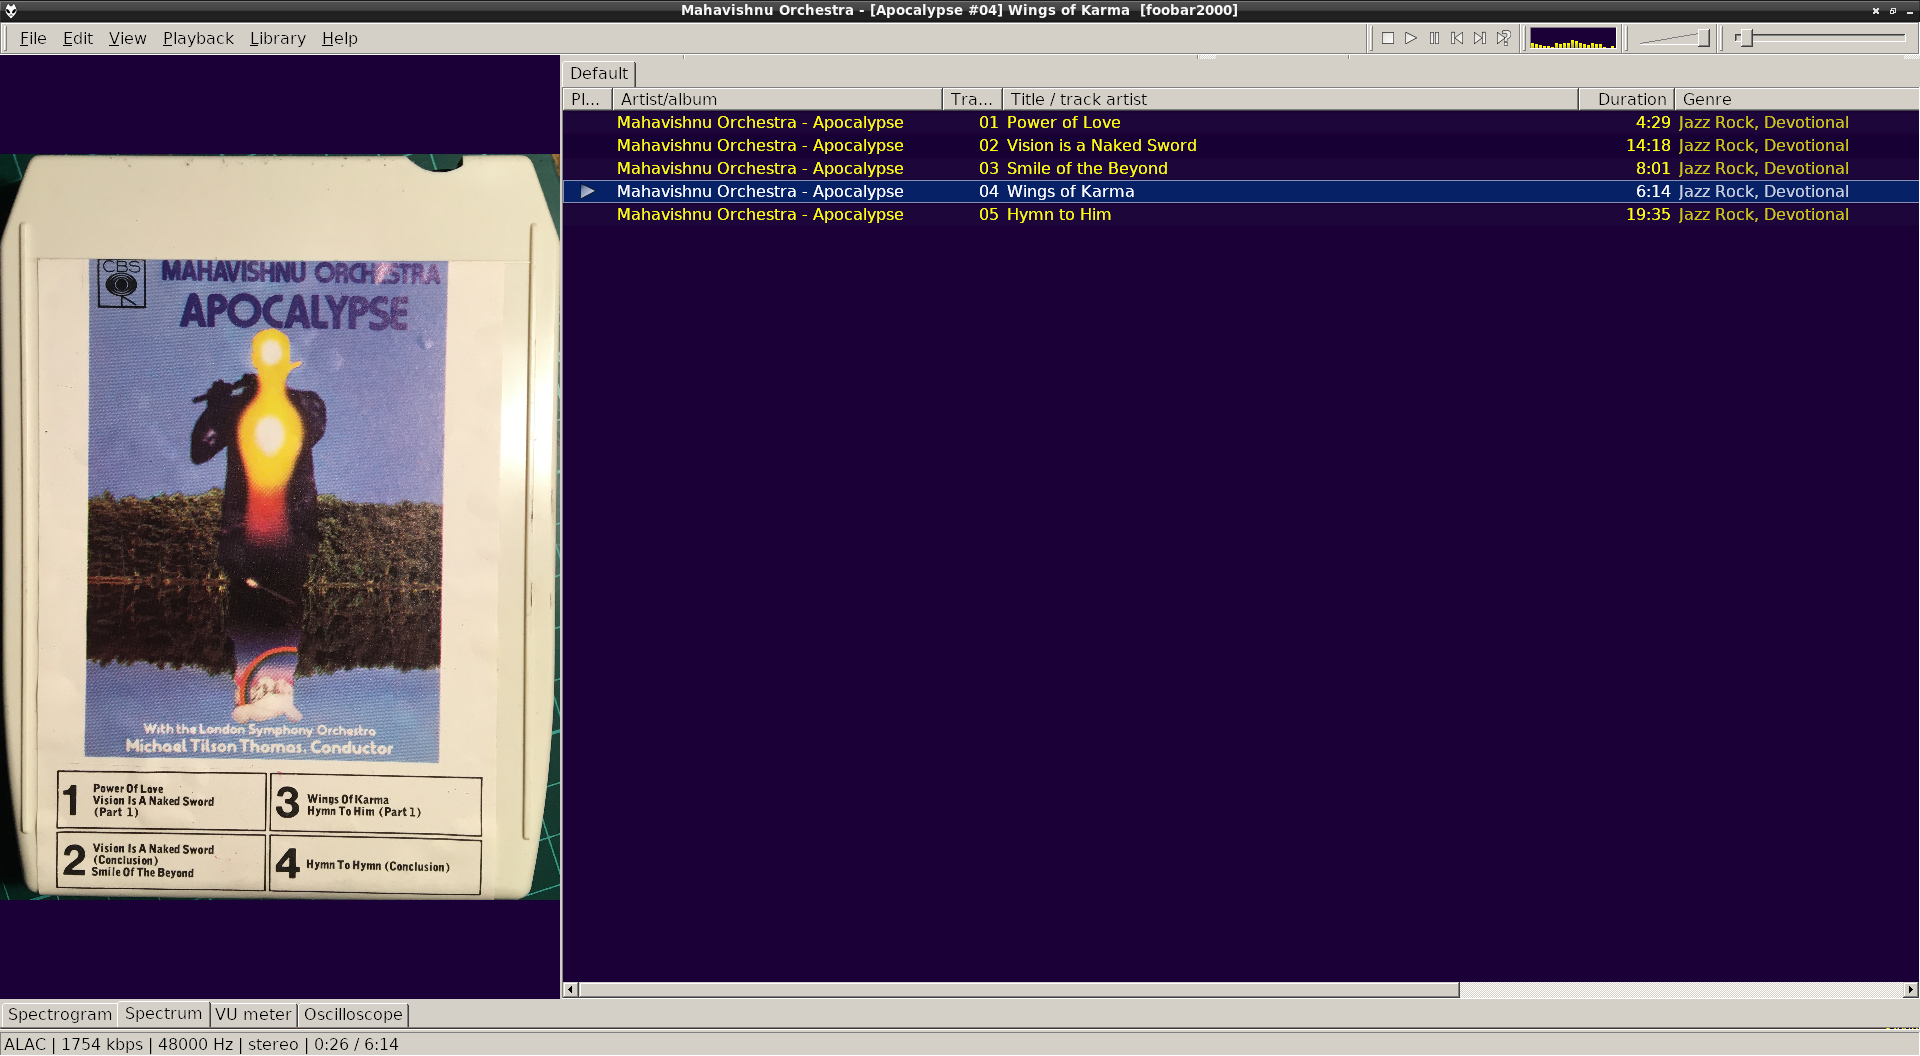This screenshot has height=1056, width=1920.
Task: Skip to the previous track
Action: [1457, 38]
